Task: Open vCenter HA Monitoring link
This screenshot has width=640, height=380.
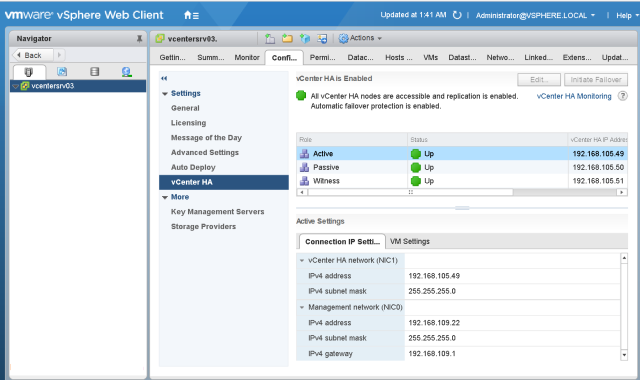Action: tap(574, 96)
